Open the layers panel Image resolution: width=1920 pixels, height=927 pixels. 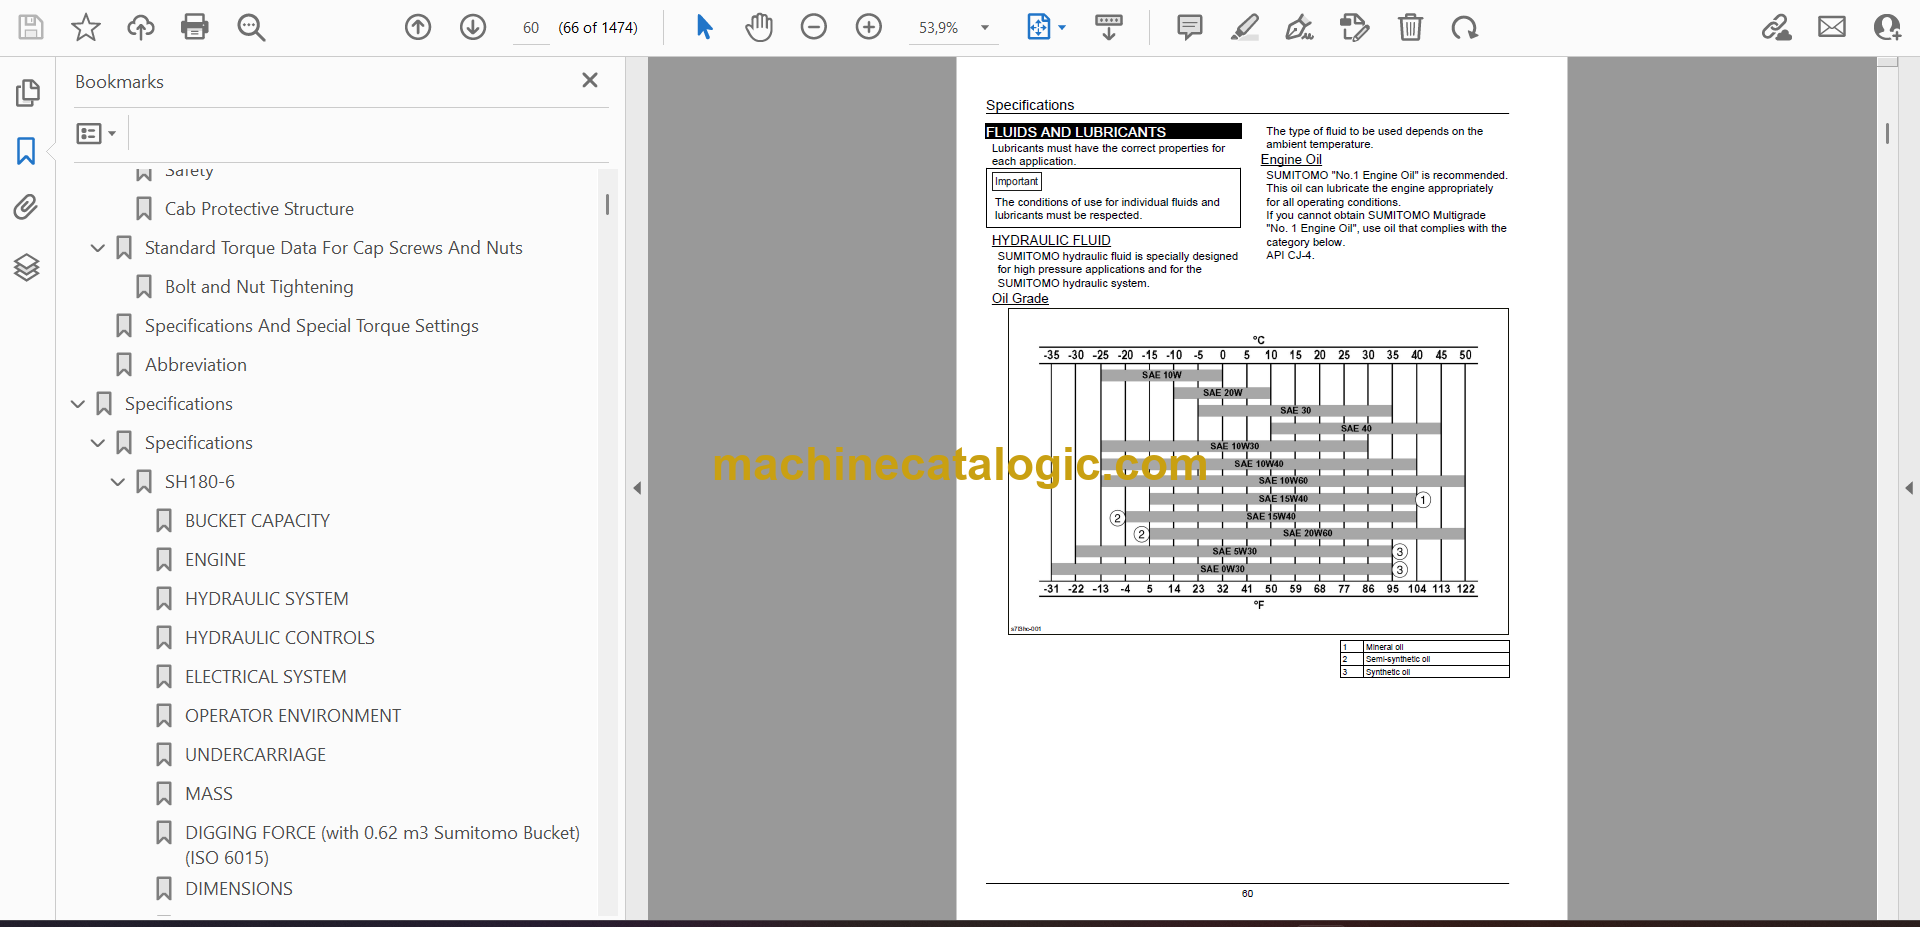(x=26, y=267)
